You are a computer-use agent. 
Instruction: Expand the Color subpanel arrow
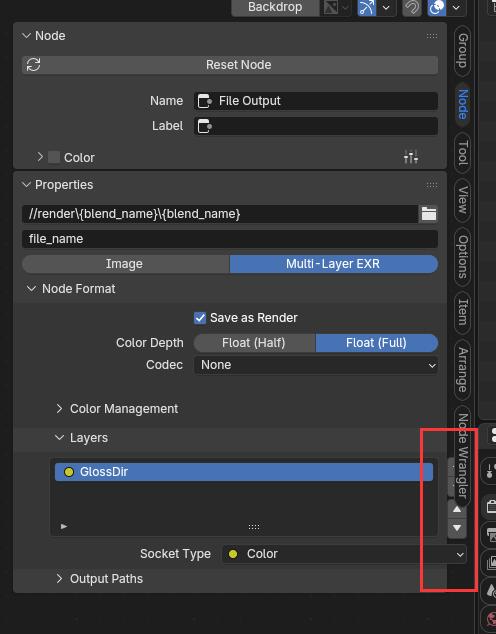(40, 157)
